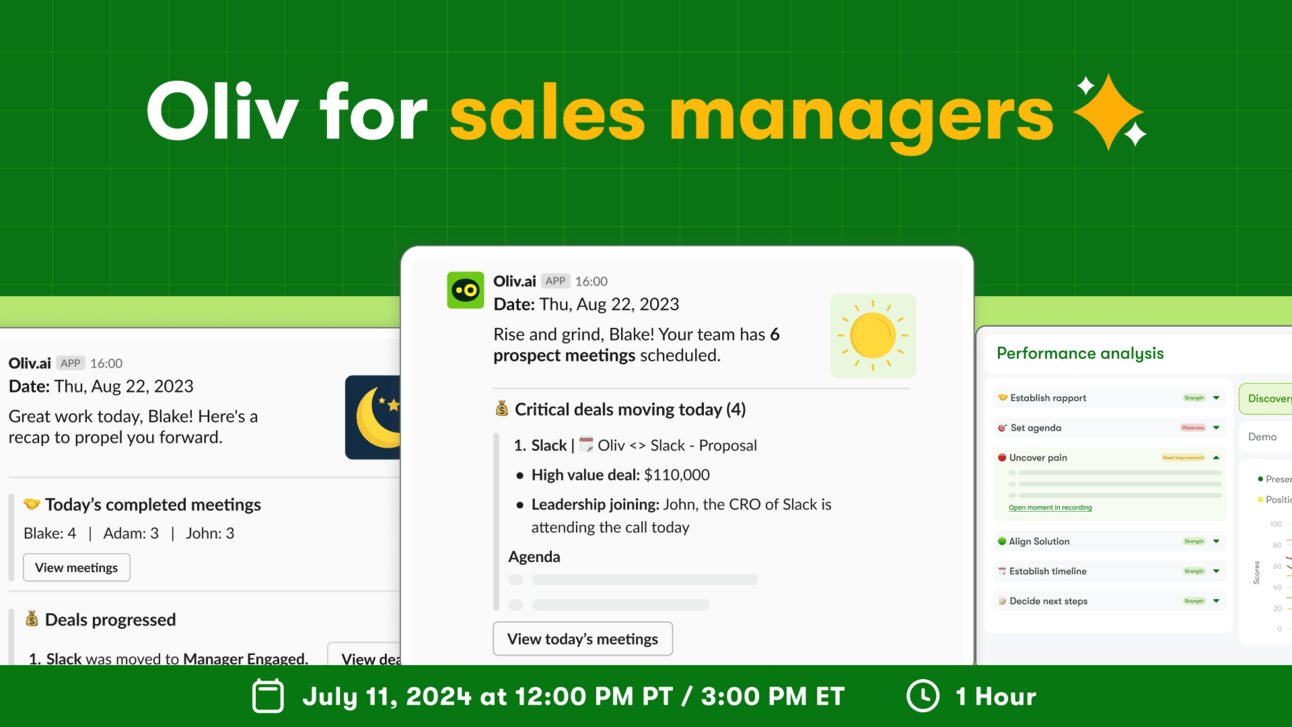Click the View meetings button
Image resolution: width=1292 pixels, height=727 pixels.
point(77,567)
